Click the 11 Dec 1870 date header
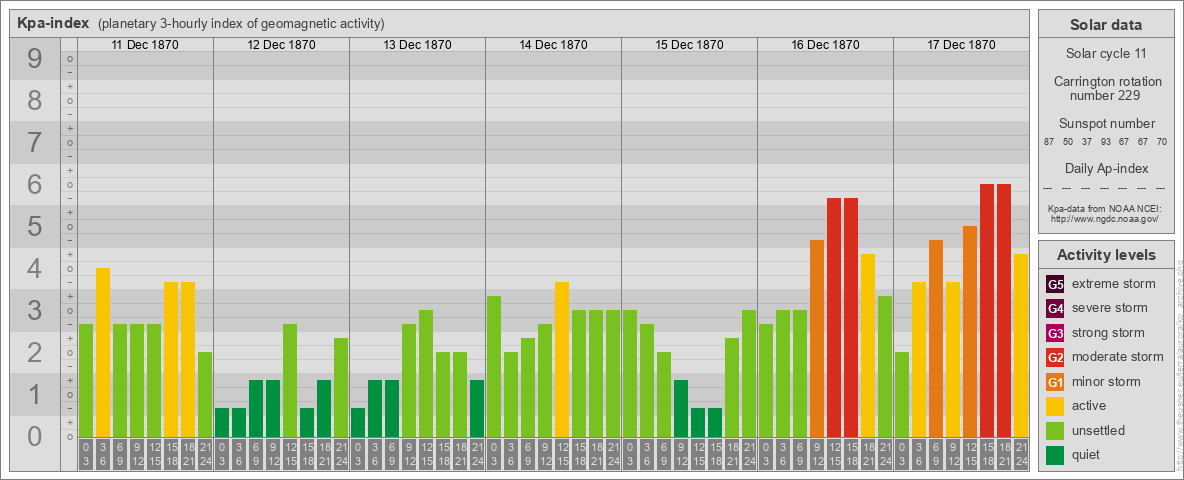The height and width of the screenshot is (480, 1184). [x=145, y=45]
